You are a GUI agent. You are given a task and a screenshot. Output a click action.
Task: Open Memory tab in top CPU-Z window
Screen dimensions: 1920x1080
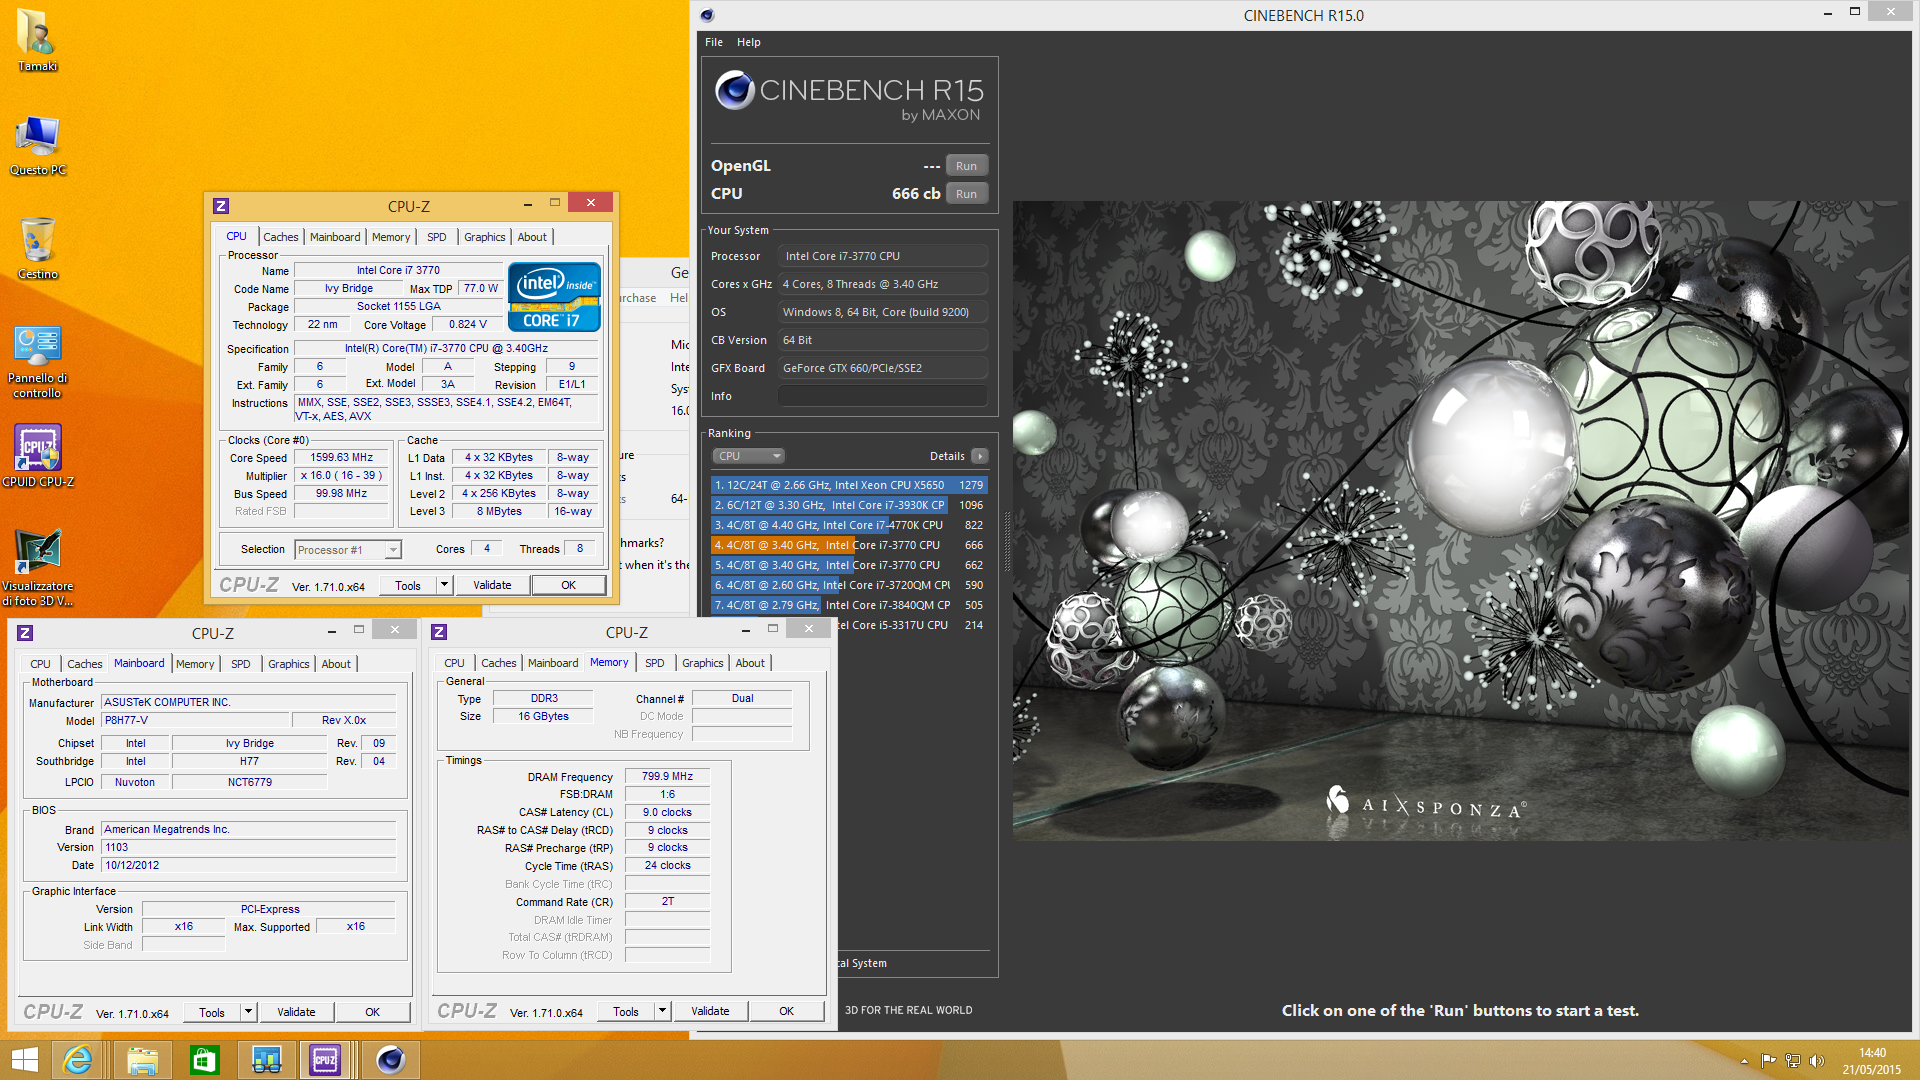click(391, 237)
